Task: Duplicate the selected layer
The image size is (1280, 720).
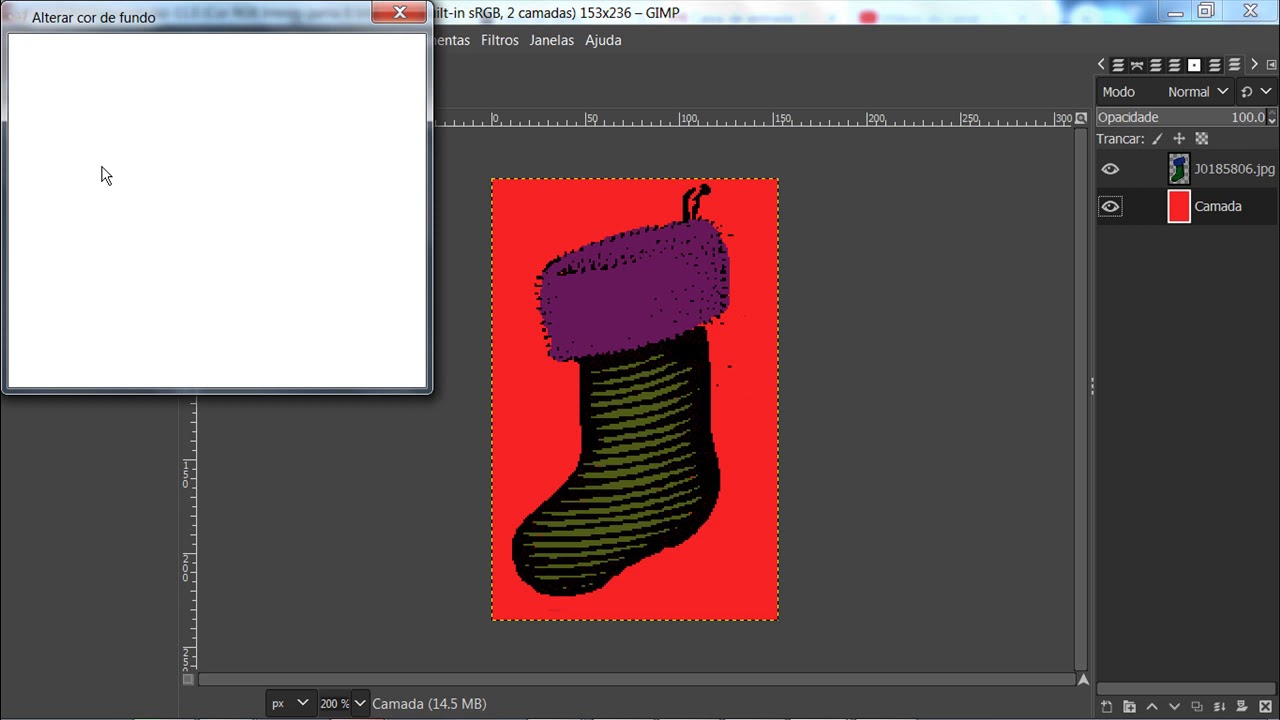Action: (1197, 707)
